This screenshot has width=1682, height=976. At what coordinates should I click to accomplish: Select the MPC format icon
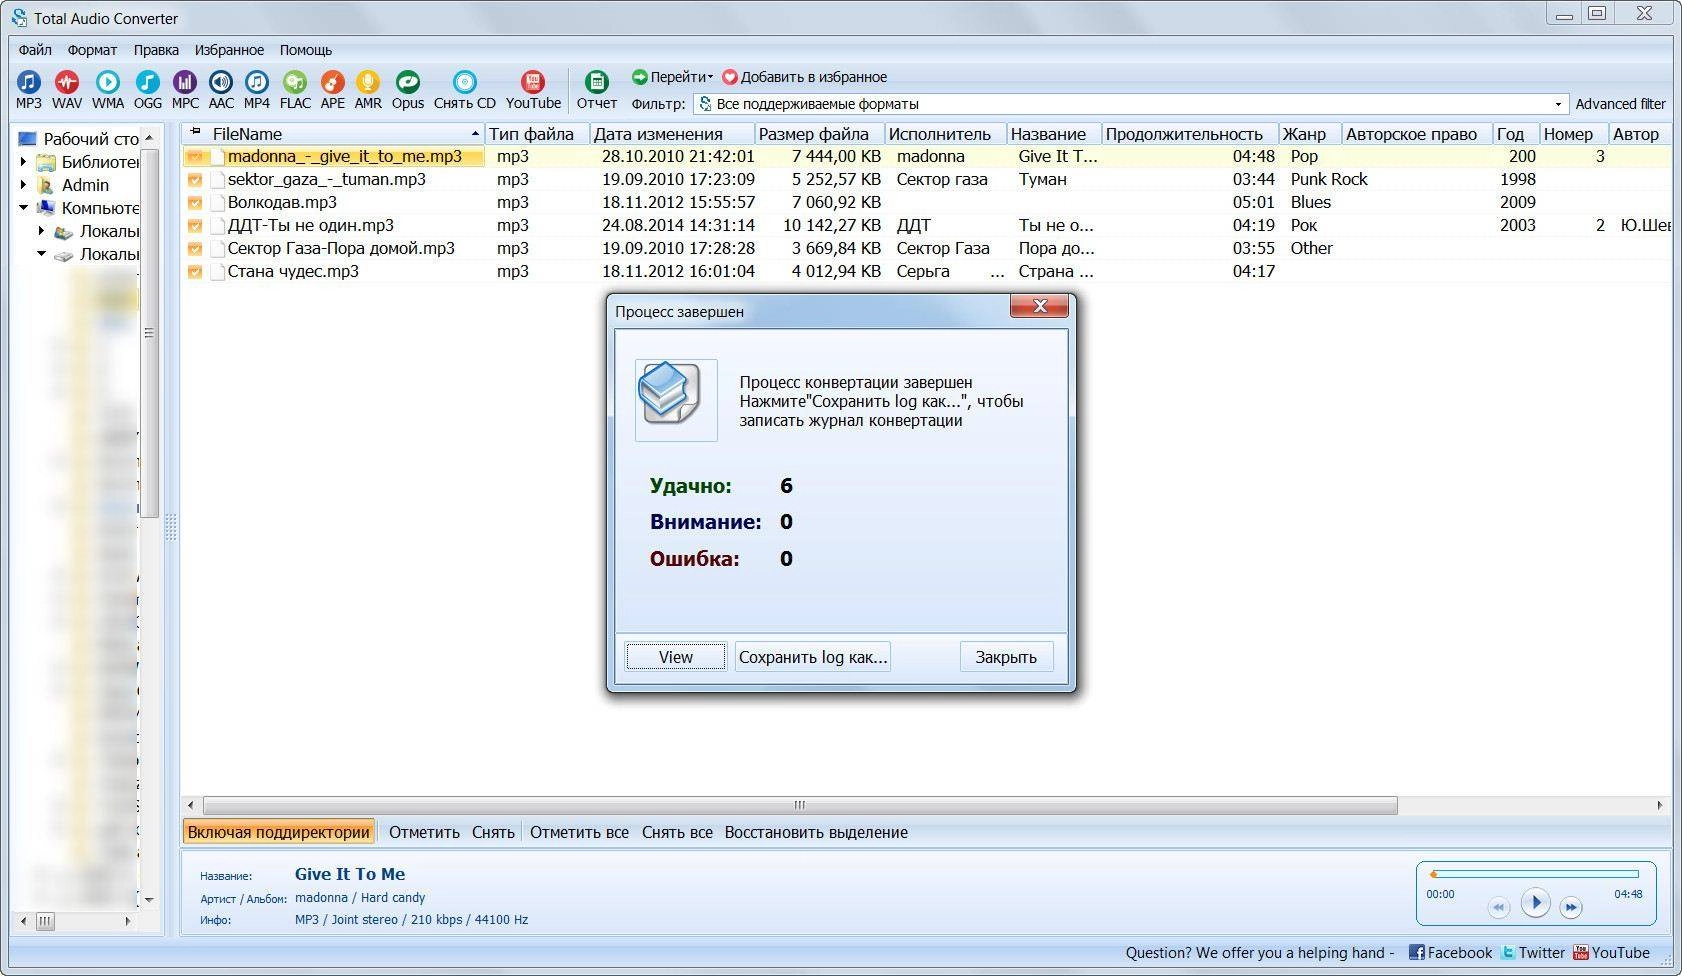pyautogui.click(x=185, y=89)
